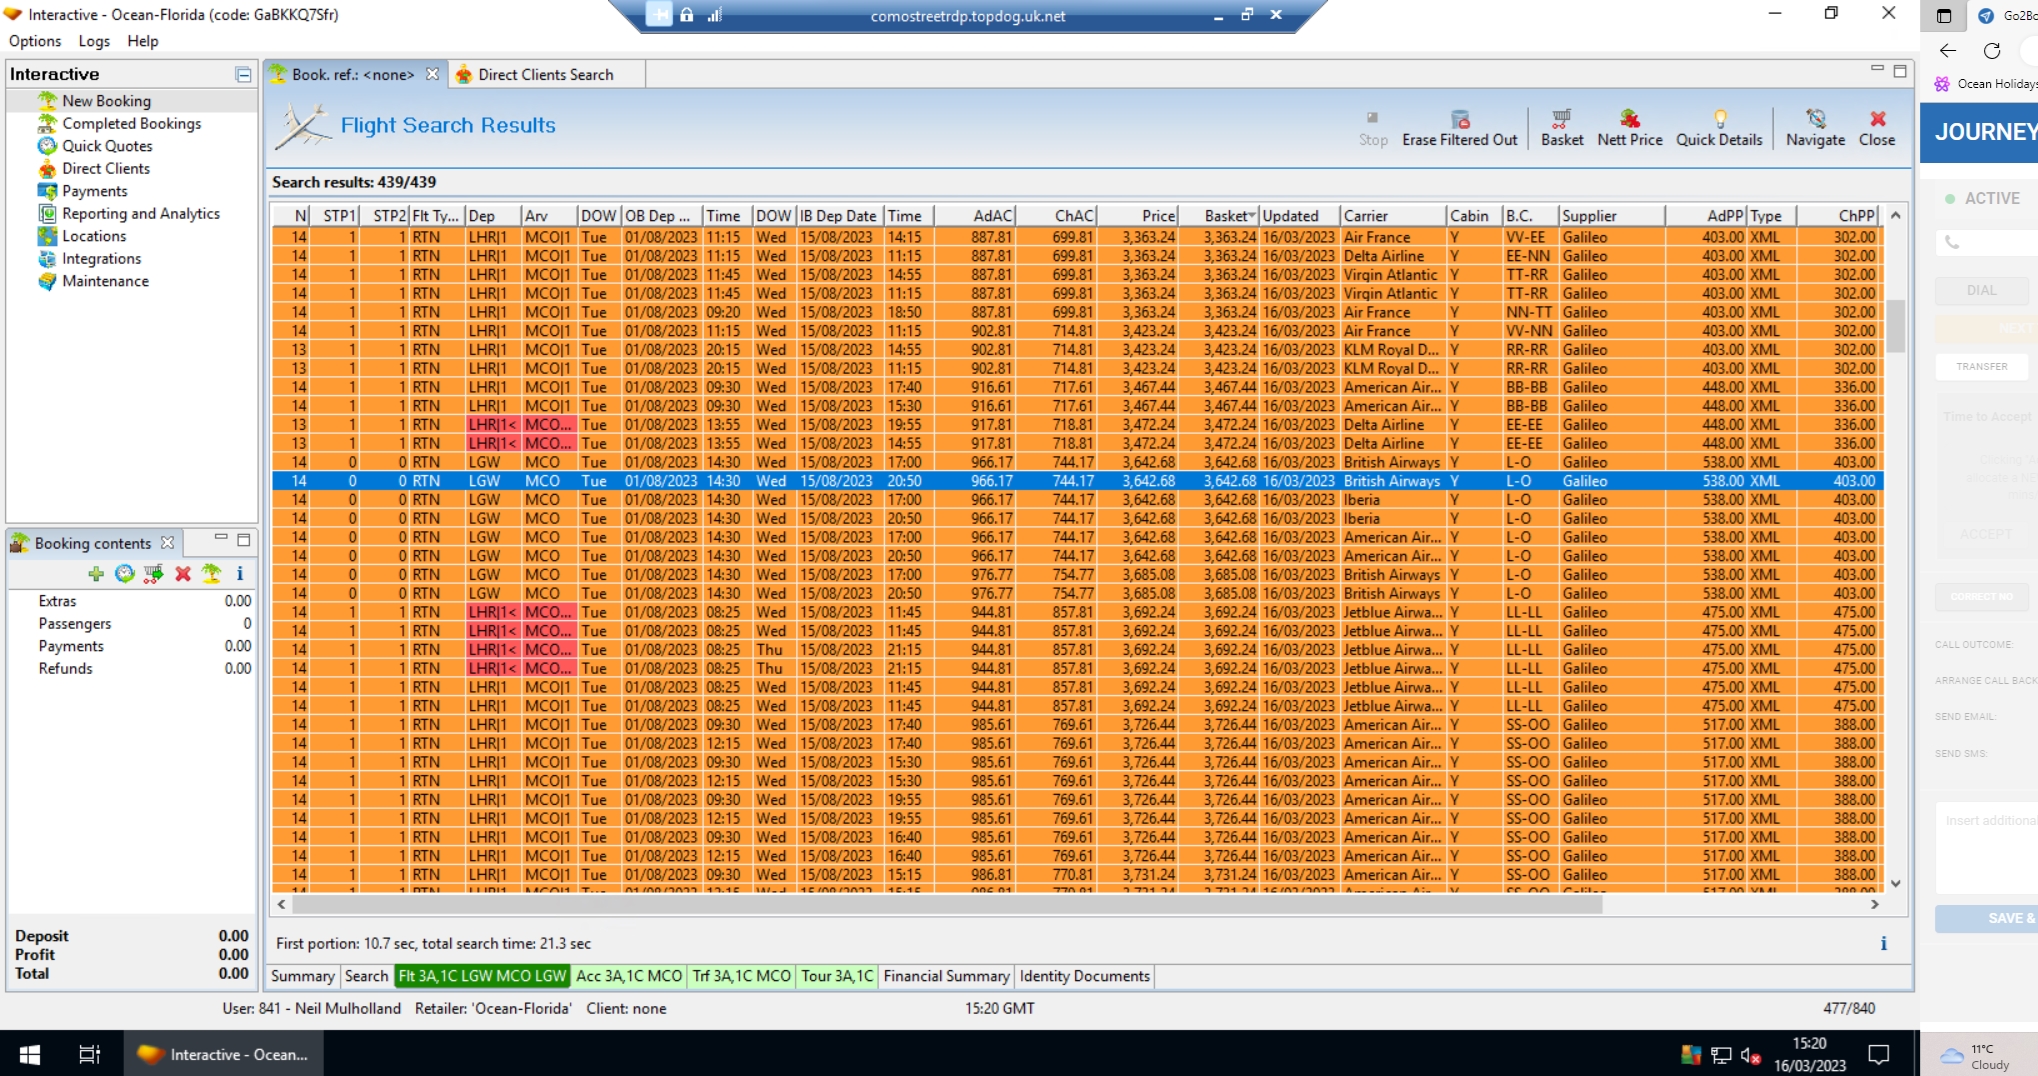Screen dimensions: 2038x1076
Task: Click info icon beside search time
Action: pos(1884,943)
